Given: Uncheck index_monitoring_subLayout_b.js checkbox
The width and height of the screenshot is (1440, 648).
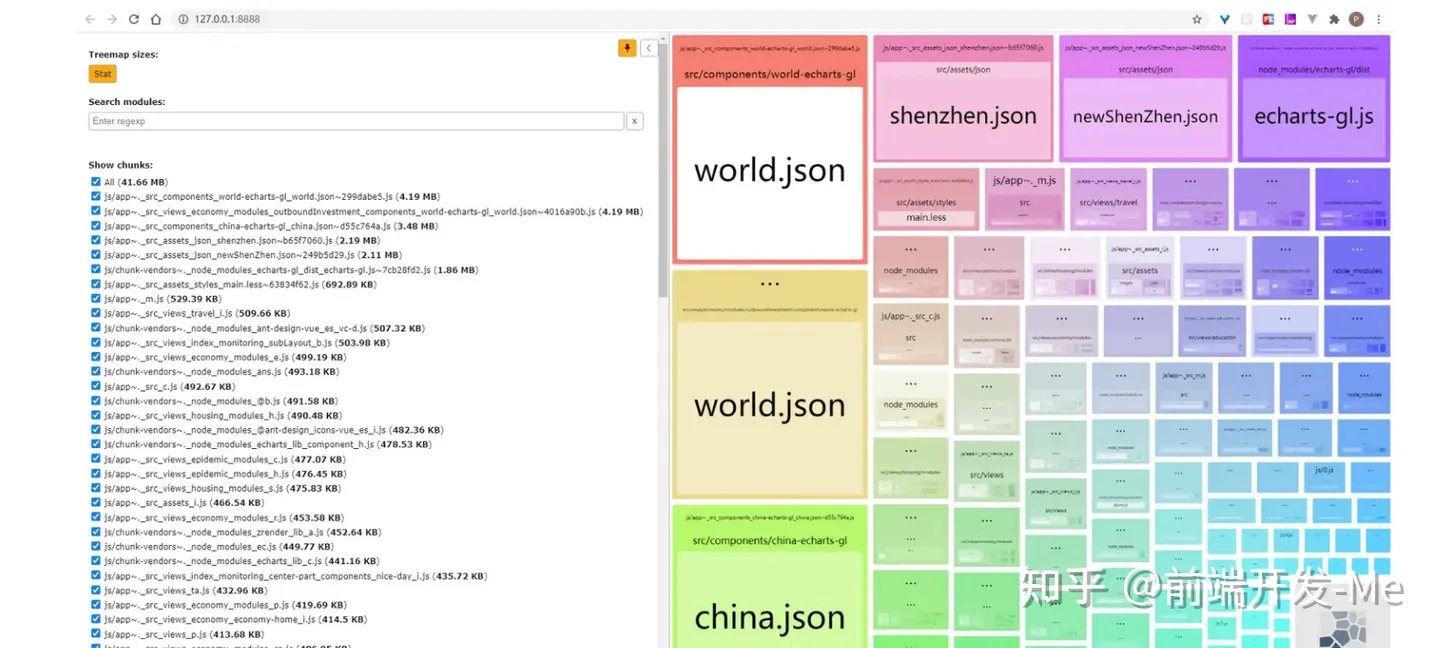Looking at the screenshot, I should pyautogui.click(x=96, y=342).
